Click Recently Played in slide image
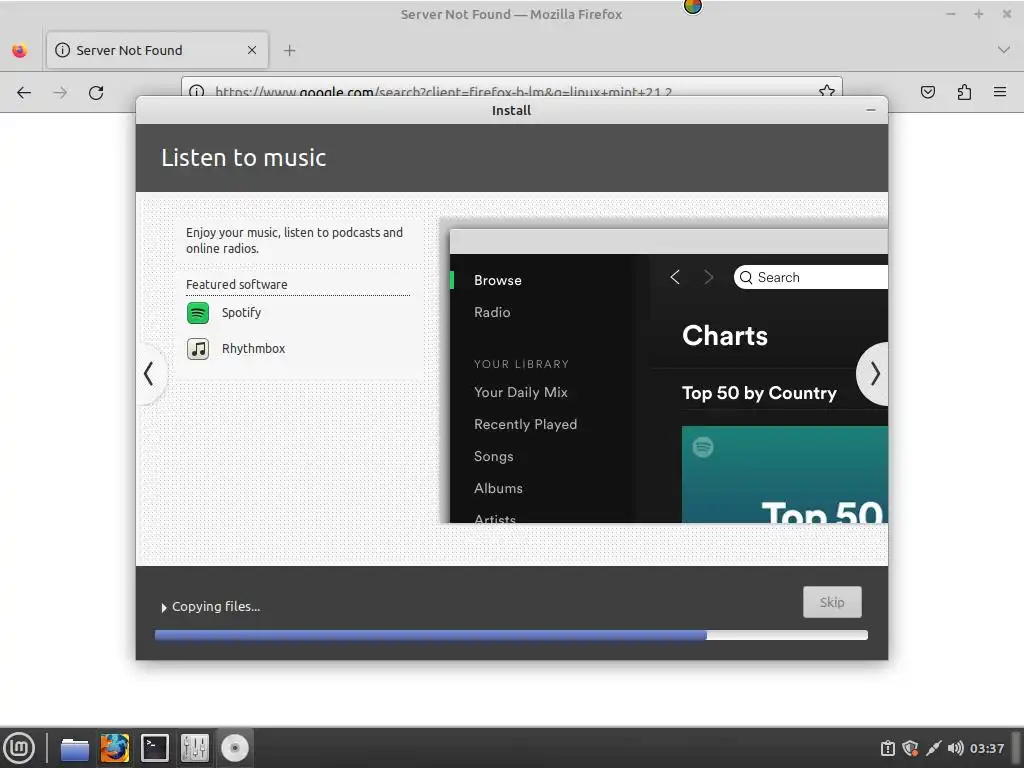Viewport: 1024px width, 768px height. click(x=525, y=424)
